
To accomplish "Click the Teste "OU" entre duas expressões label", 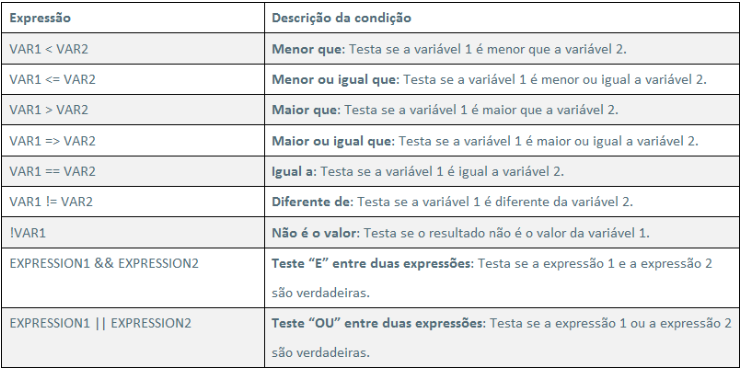I will (x=377, y=324).
